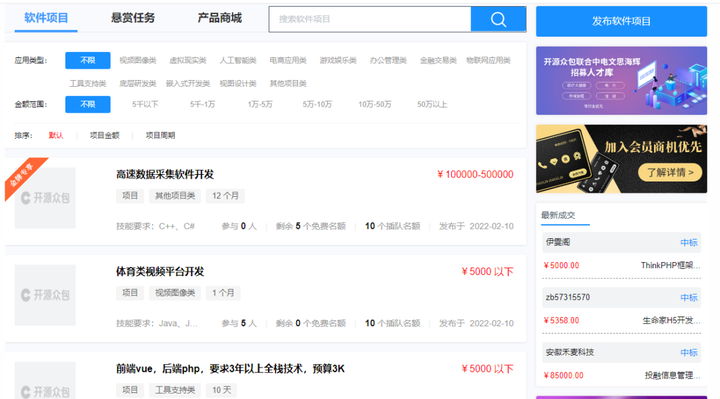Choose the 5千以下 amount range
720x399 pixels.
(145, 105)
